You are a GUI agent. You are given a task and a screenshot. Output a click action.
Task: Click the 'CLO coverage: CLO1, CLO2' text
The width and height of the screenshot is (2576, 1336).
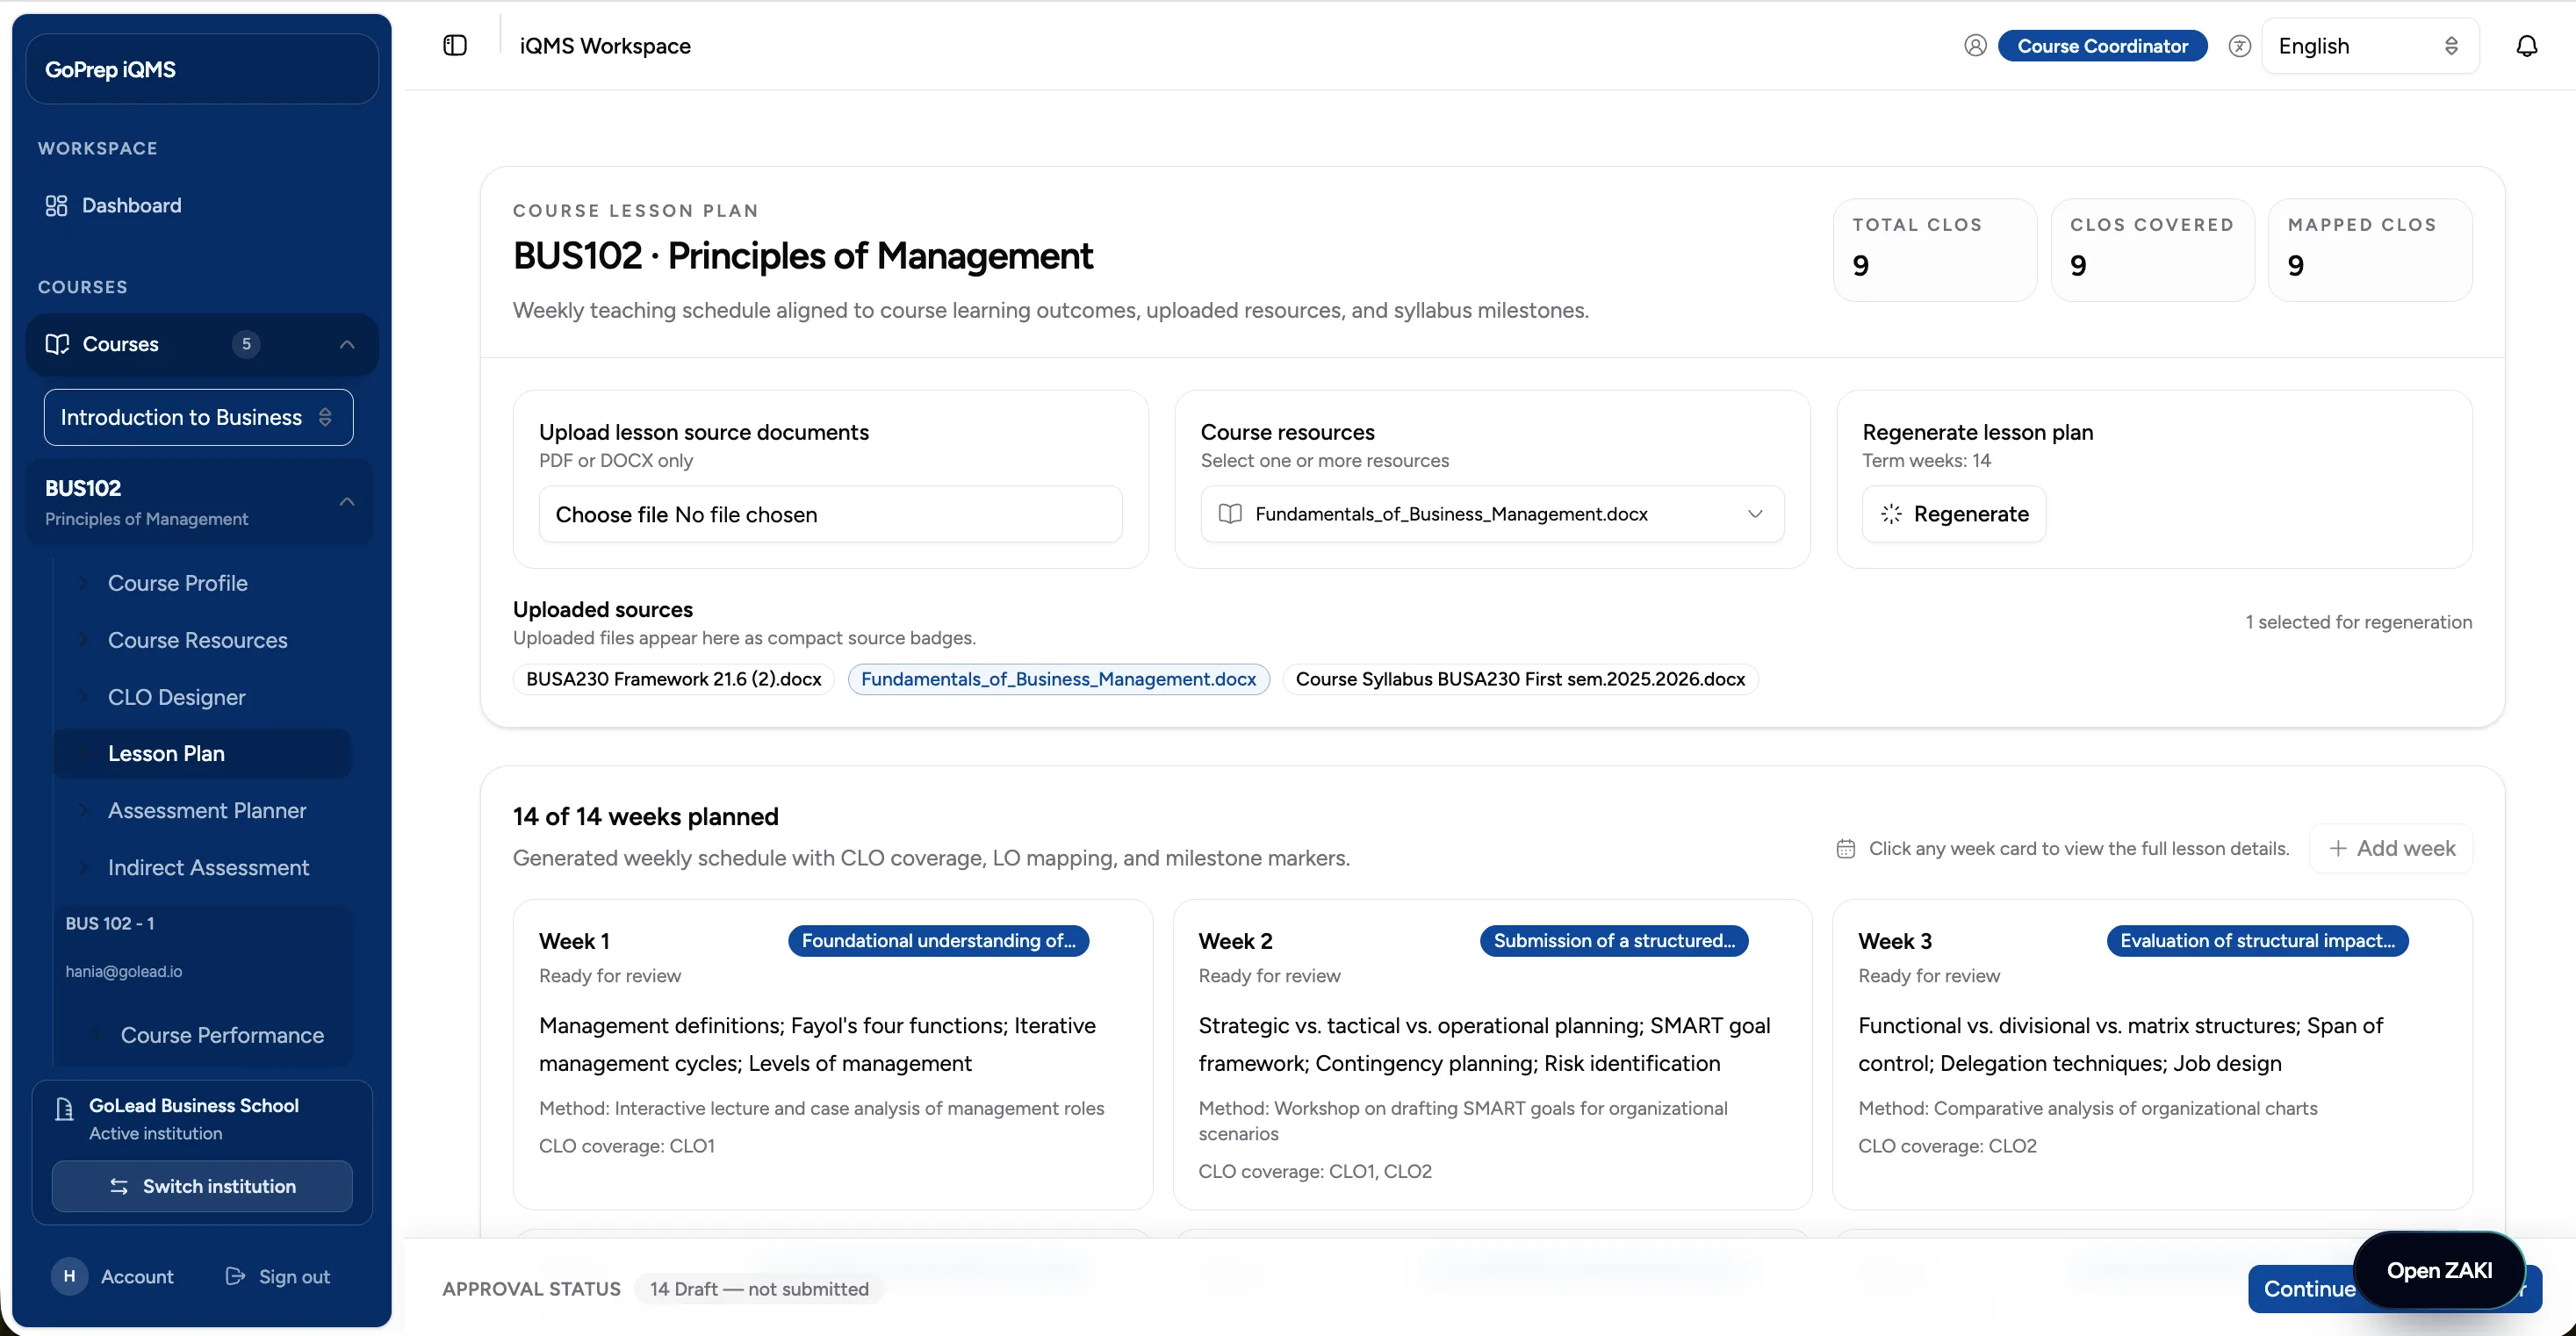point(1315,1171)
